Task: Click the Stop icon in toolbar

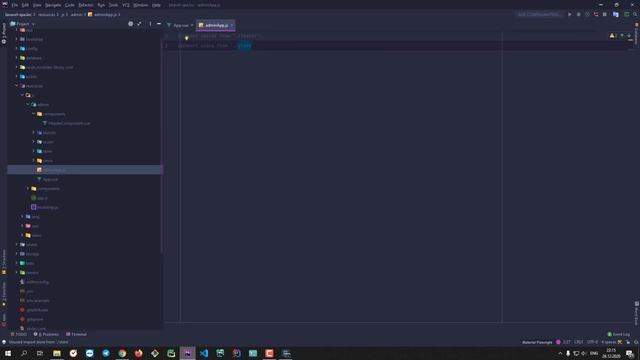Action: coord(604,15)
